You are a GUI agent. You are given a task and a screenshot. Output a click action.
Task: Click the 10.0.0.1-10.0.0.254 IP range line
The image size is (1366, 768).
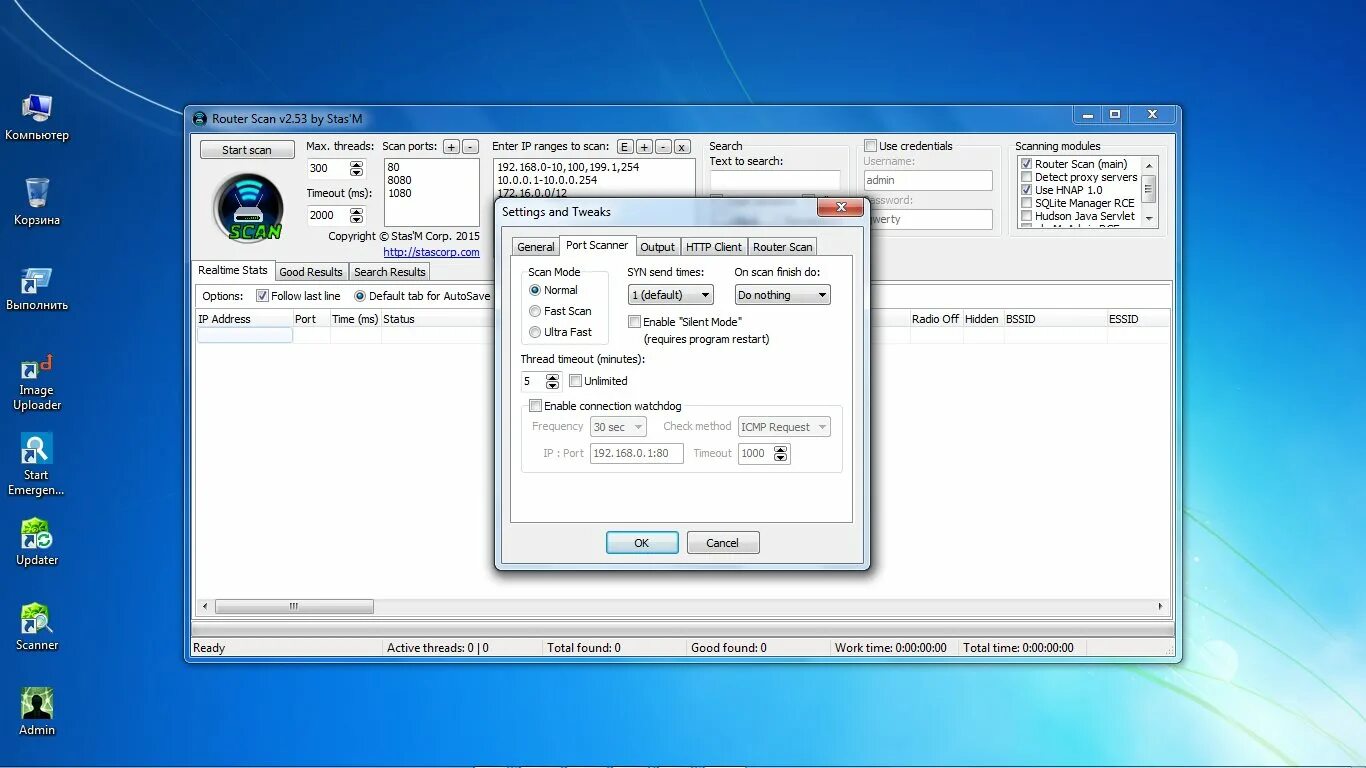[547, 180]
